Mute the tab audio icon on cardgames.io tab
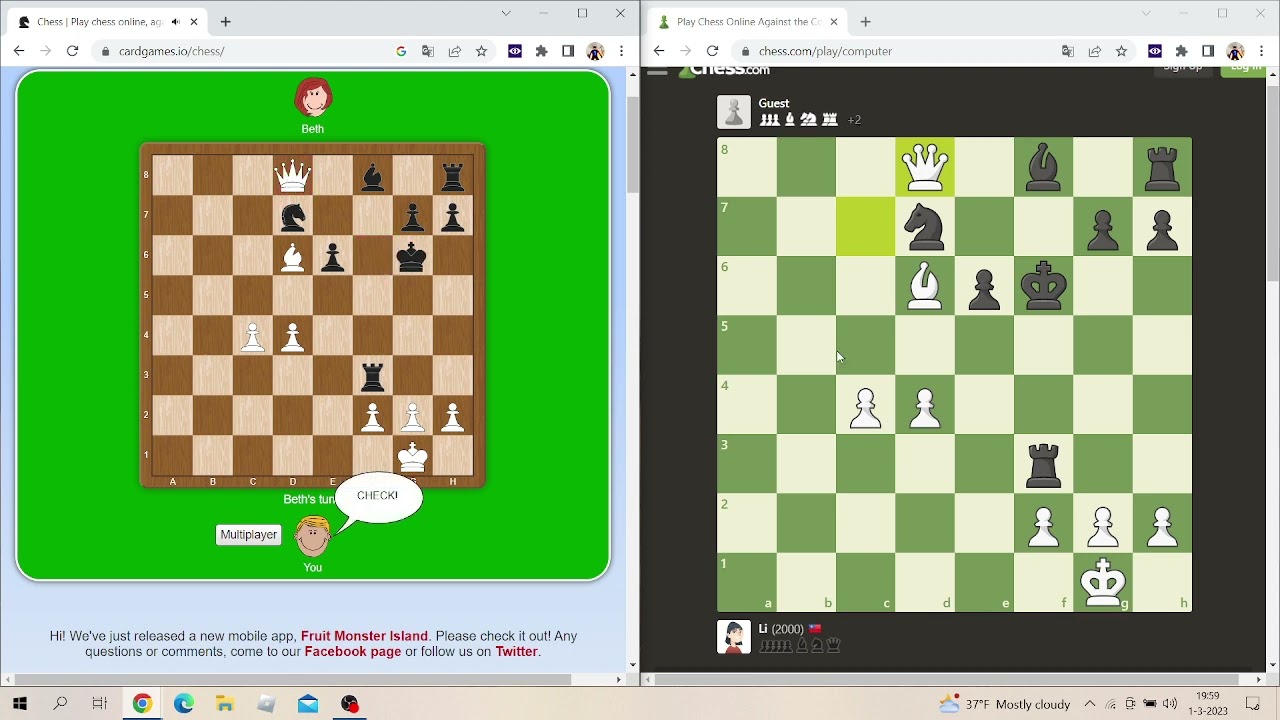Screen dimensions: 1280x720 tap(176, 22)
